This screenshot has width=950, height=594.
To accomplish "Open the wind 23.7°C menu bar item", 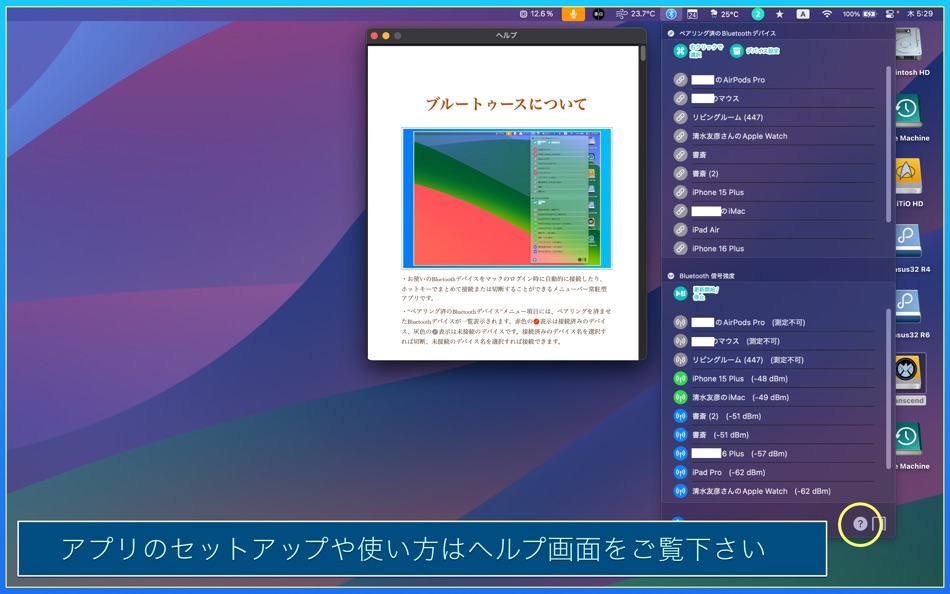I will [x=635, y=14].
